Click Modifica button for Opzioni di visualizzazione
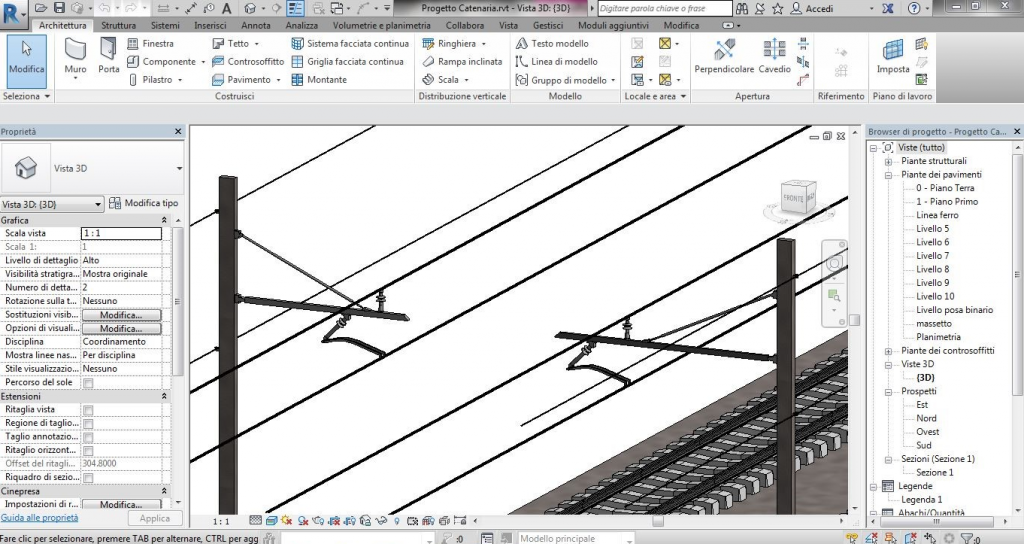This screenshot has width=1024, height=544. 120,328
